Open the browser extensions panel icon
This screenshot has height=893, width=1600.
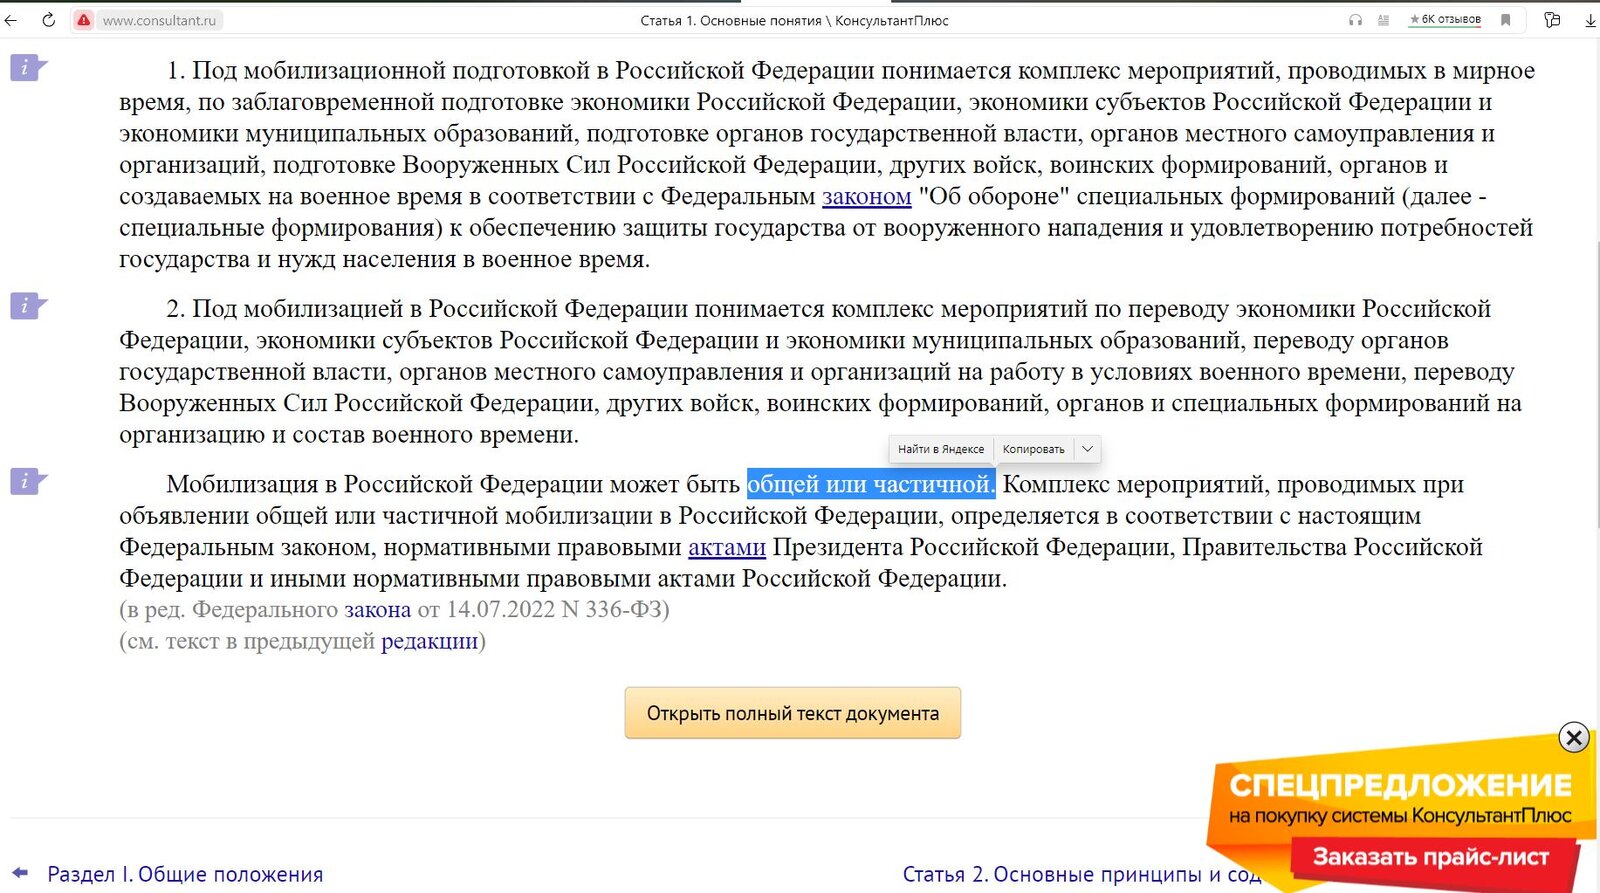coord(1552,20)
